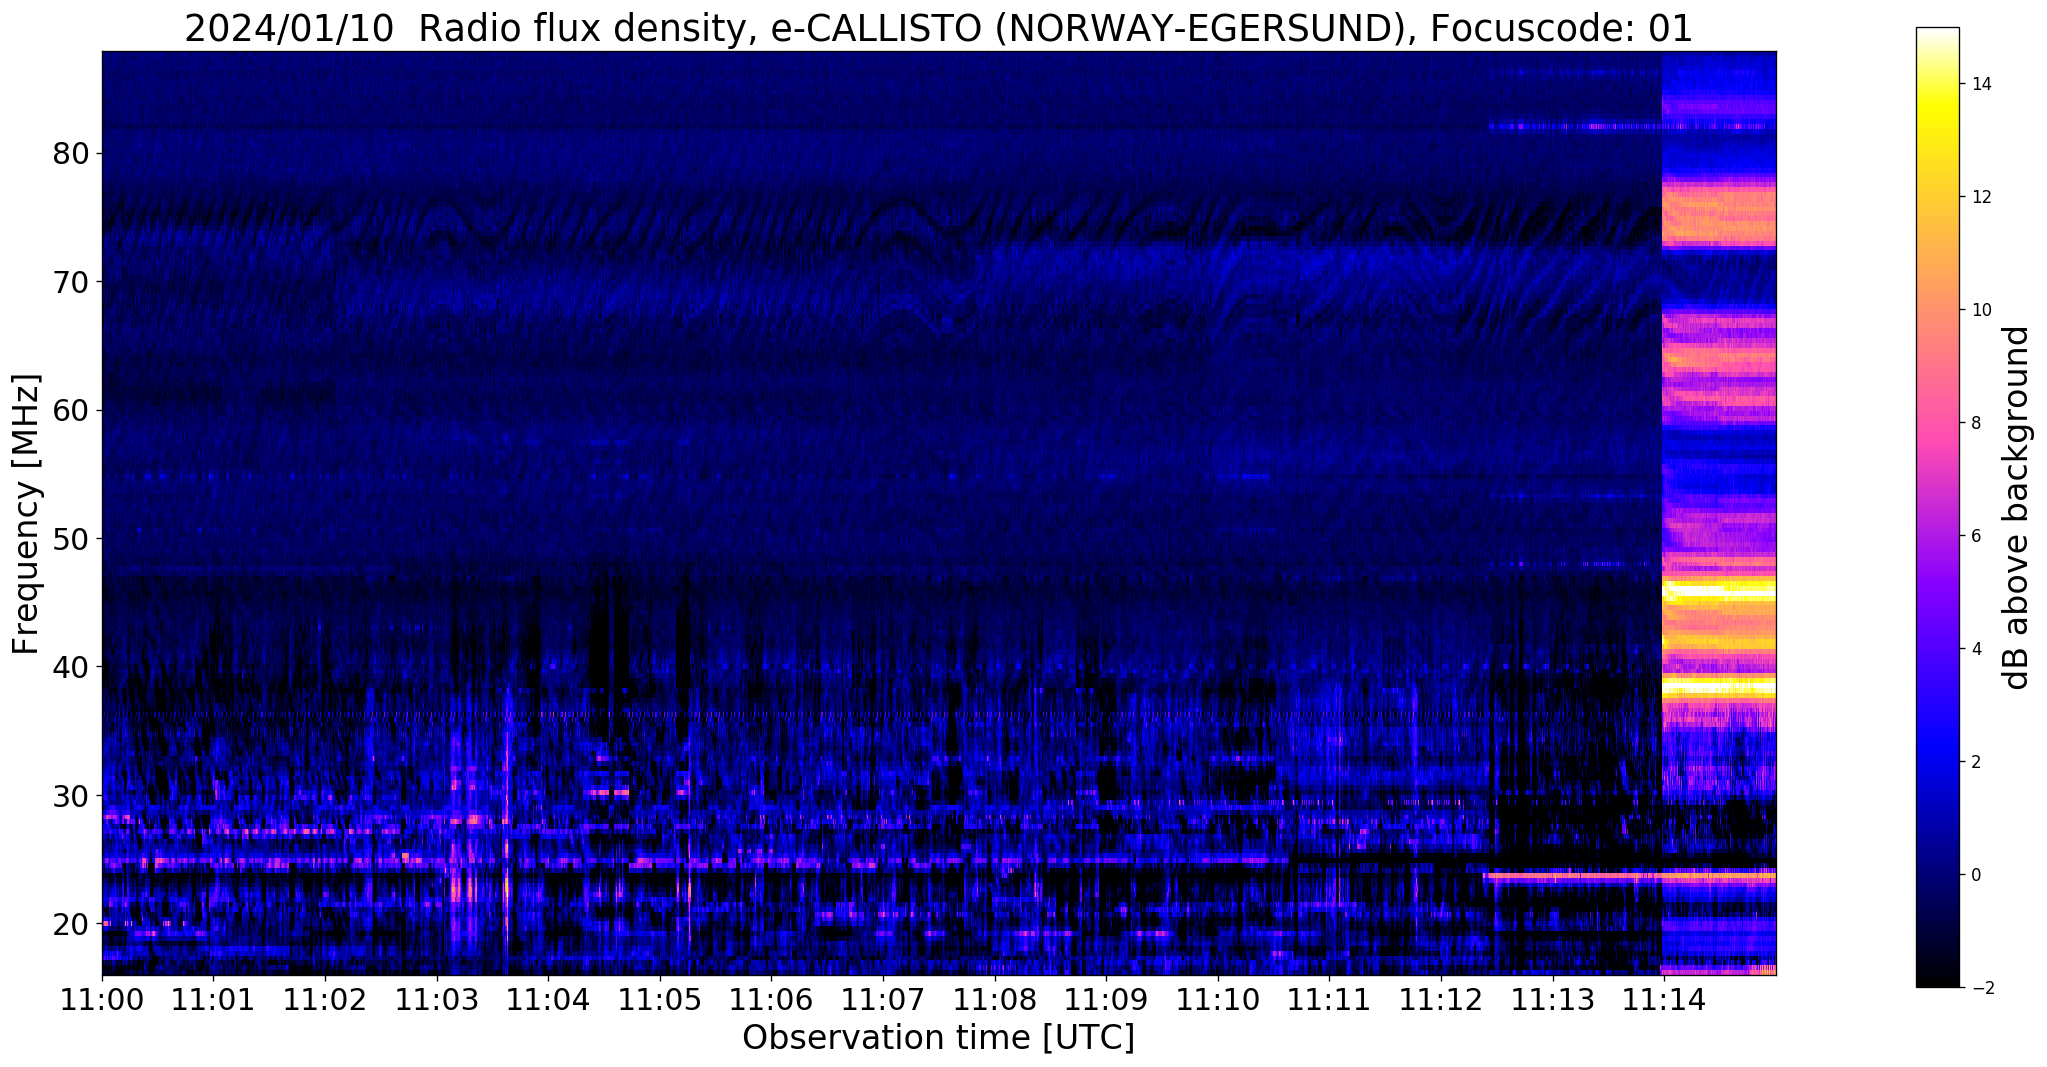Image resolution: width=2047 pixels, height=1067 pixels.
Task: Click the 11:05 time tick label
Action: [x=659, y=999]
